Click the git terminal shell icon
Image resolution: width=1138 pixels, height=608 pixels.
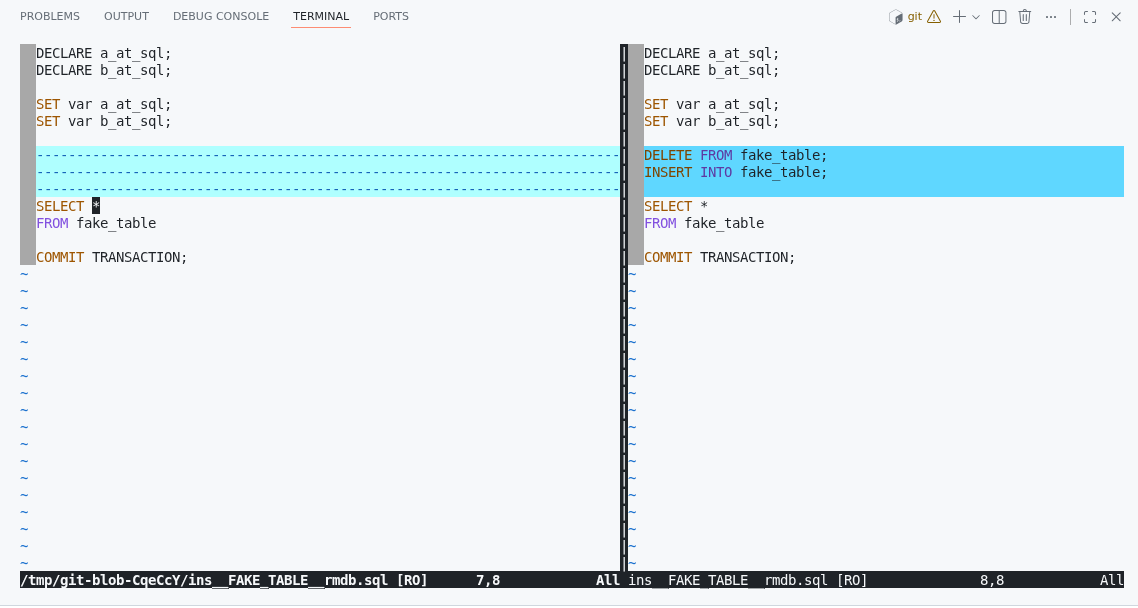tap(896, 17)
